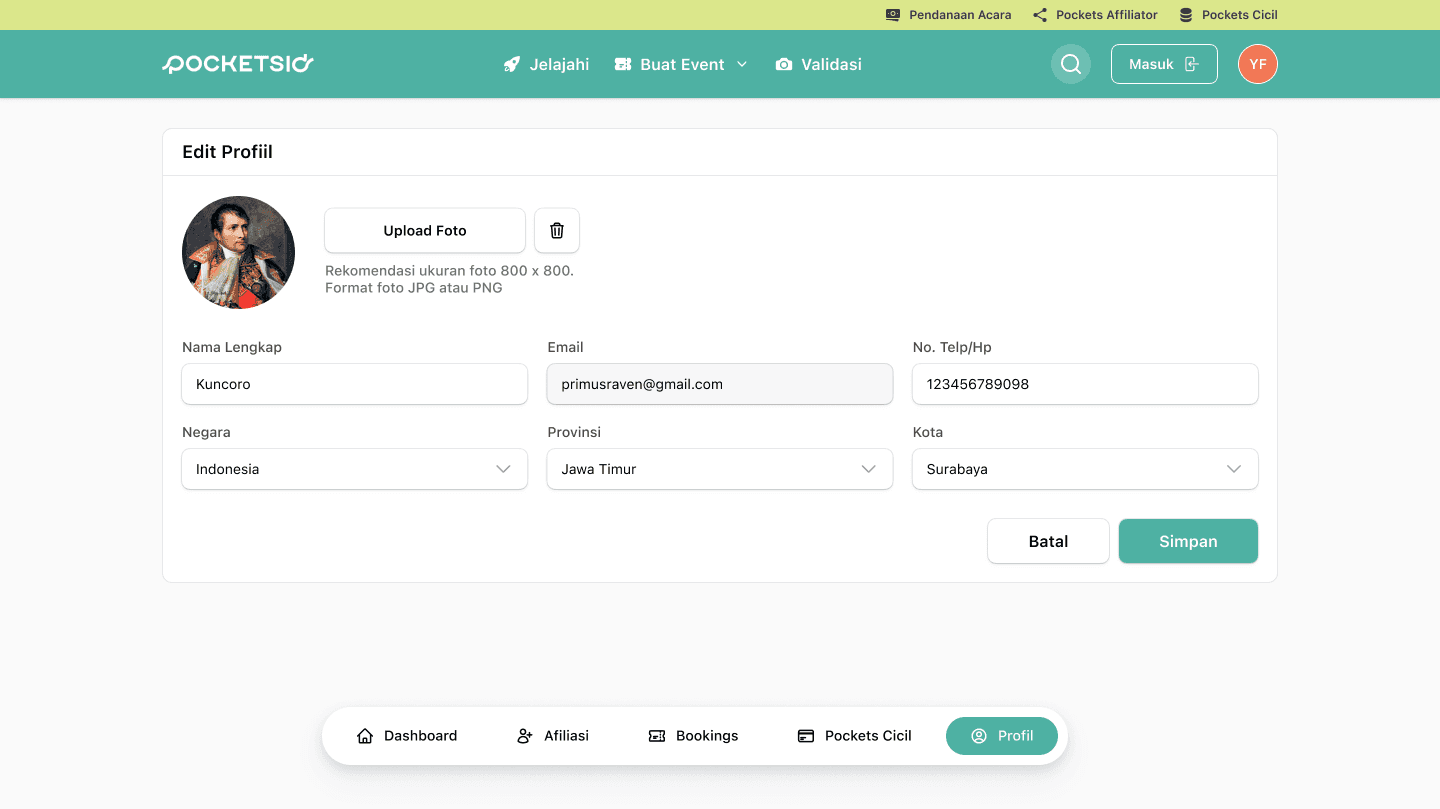Click the Masuk button

click(1164, 64)
